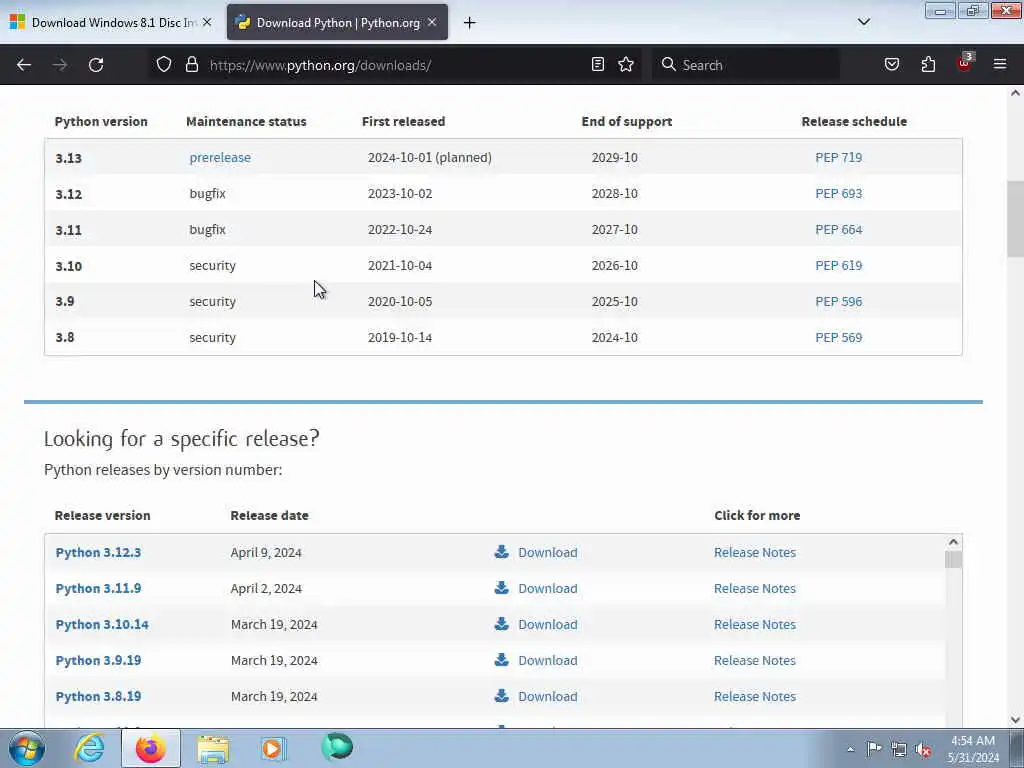The image size is (1024, 768).
Task: Launch Internet Explorer from the taskbar
Action: [89, 748]
